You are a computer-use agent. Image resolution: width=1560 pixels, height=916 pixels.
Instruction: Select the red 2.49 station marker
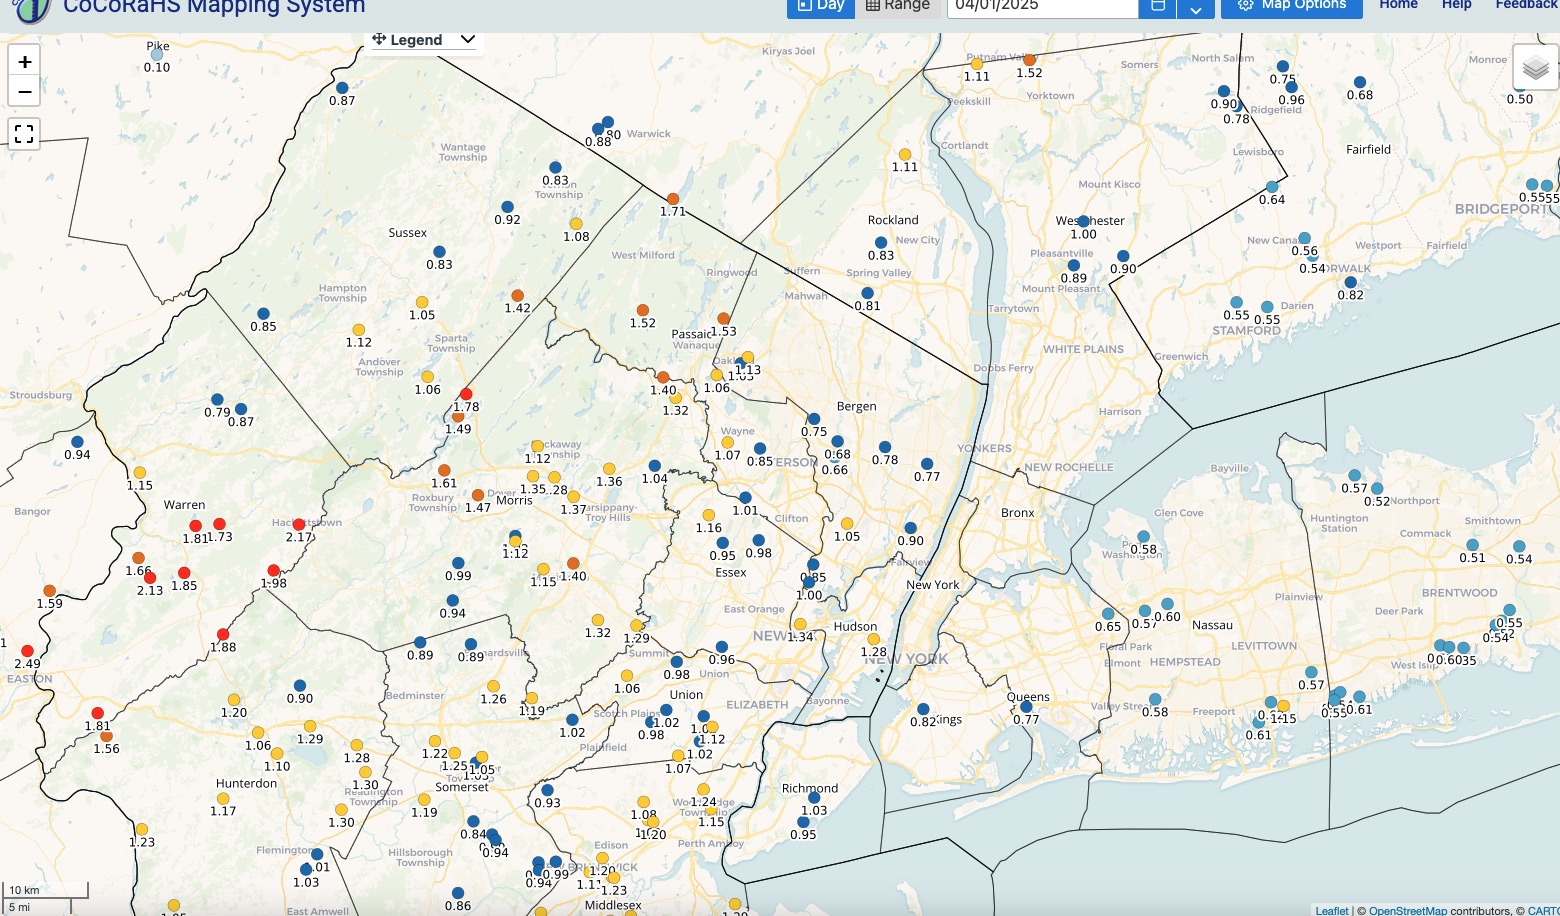click(x=27, y=651)
